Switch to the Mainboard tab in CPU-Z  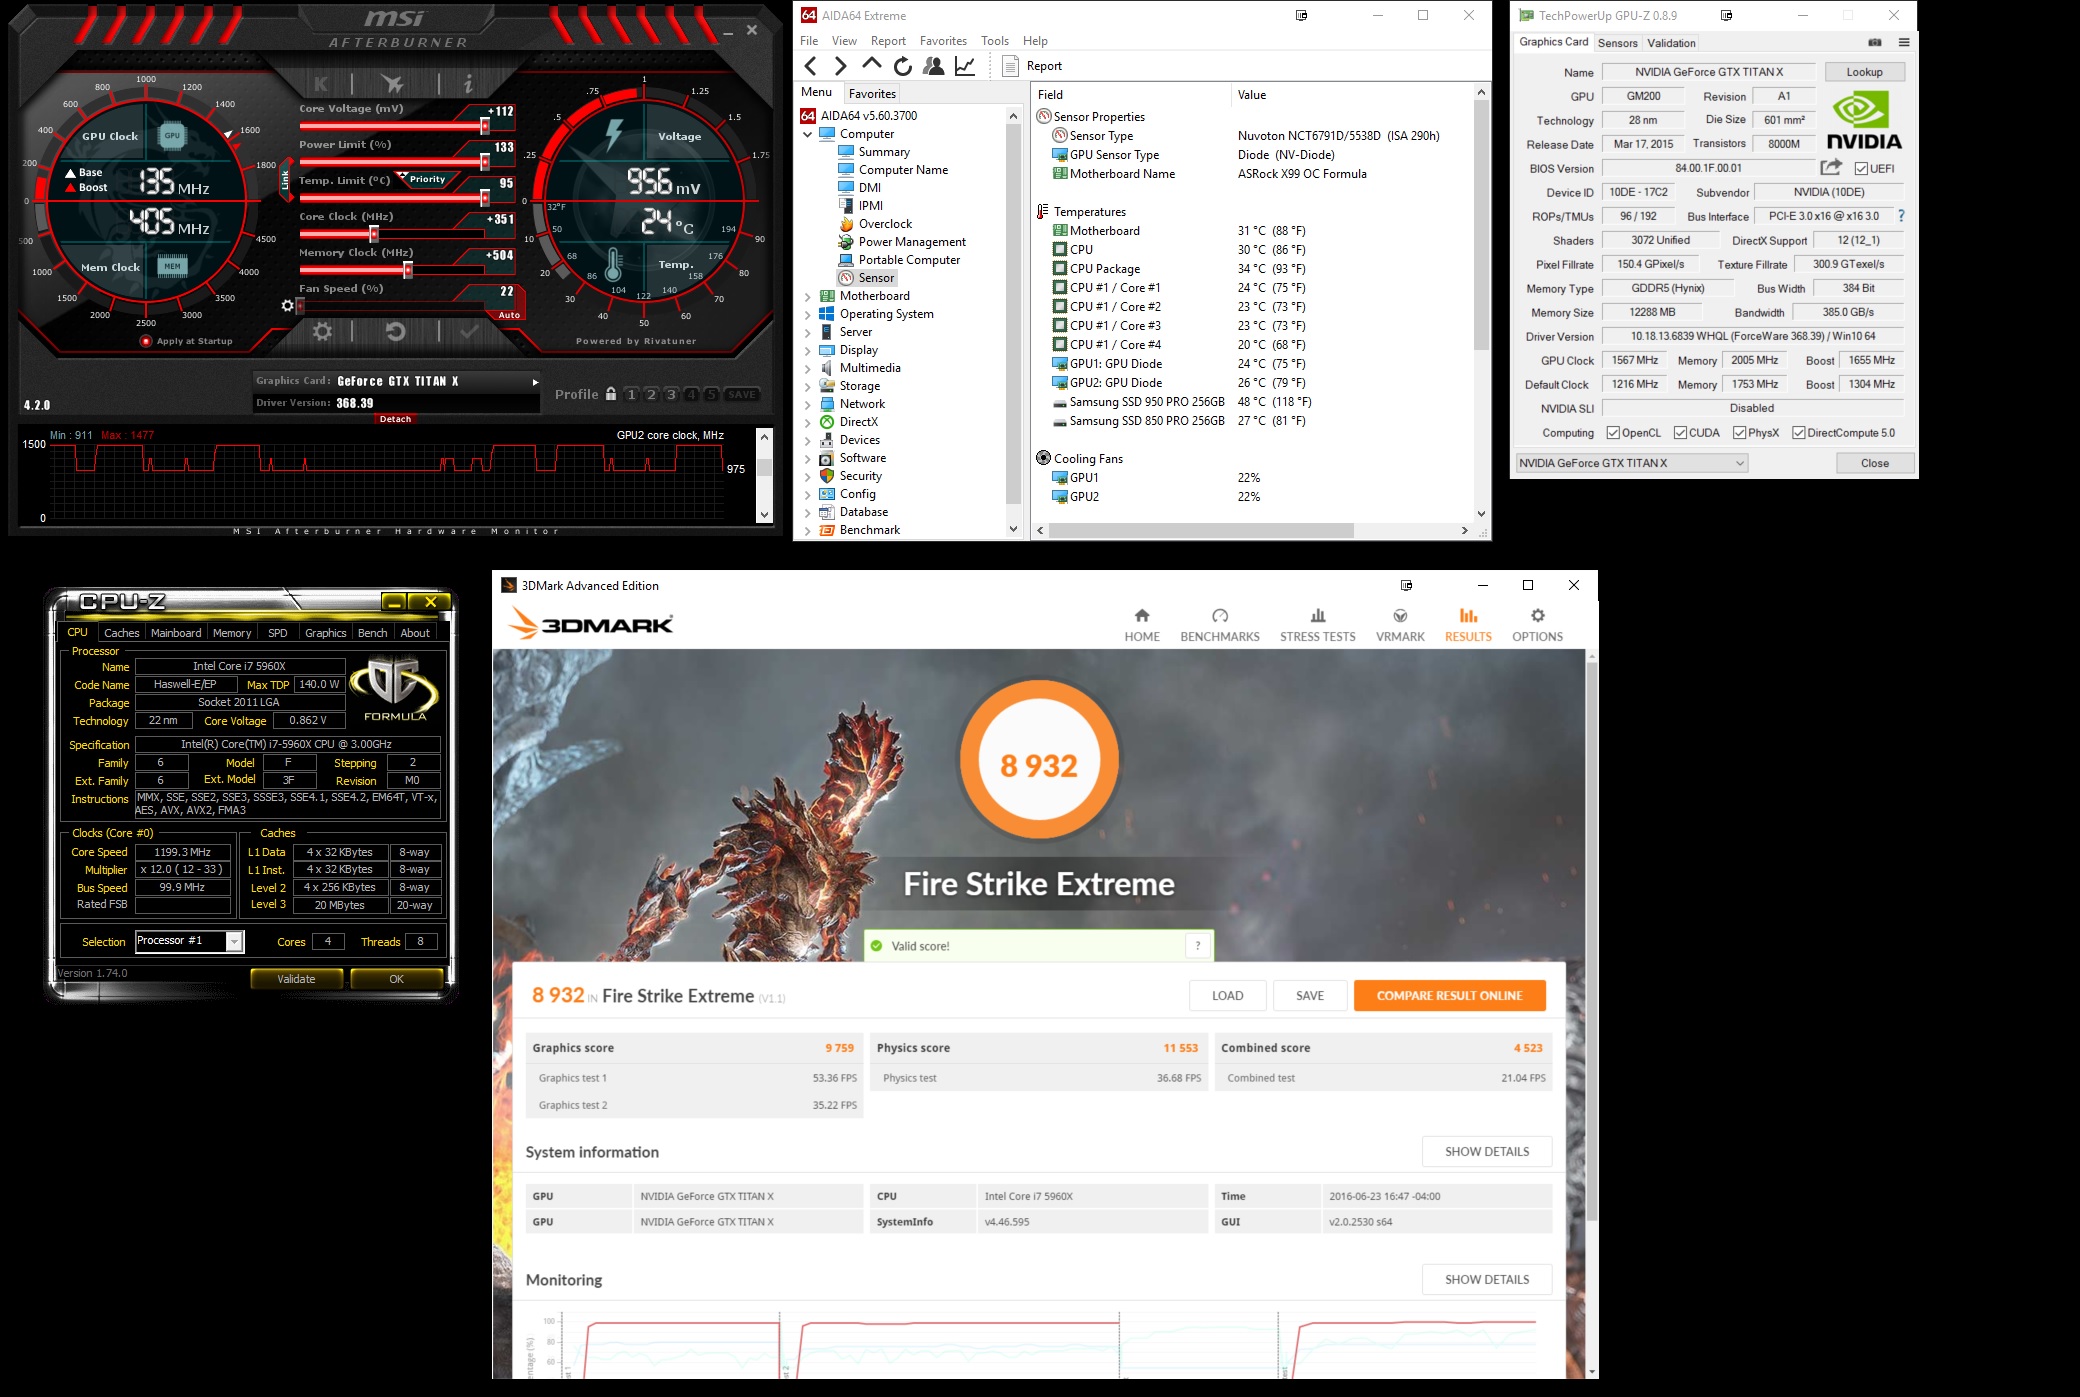tap(176, 633)
